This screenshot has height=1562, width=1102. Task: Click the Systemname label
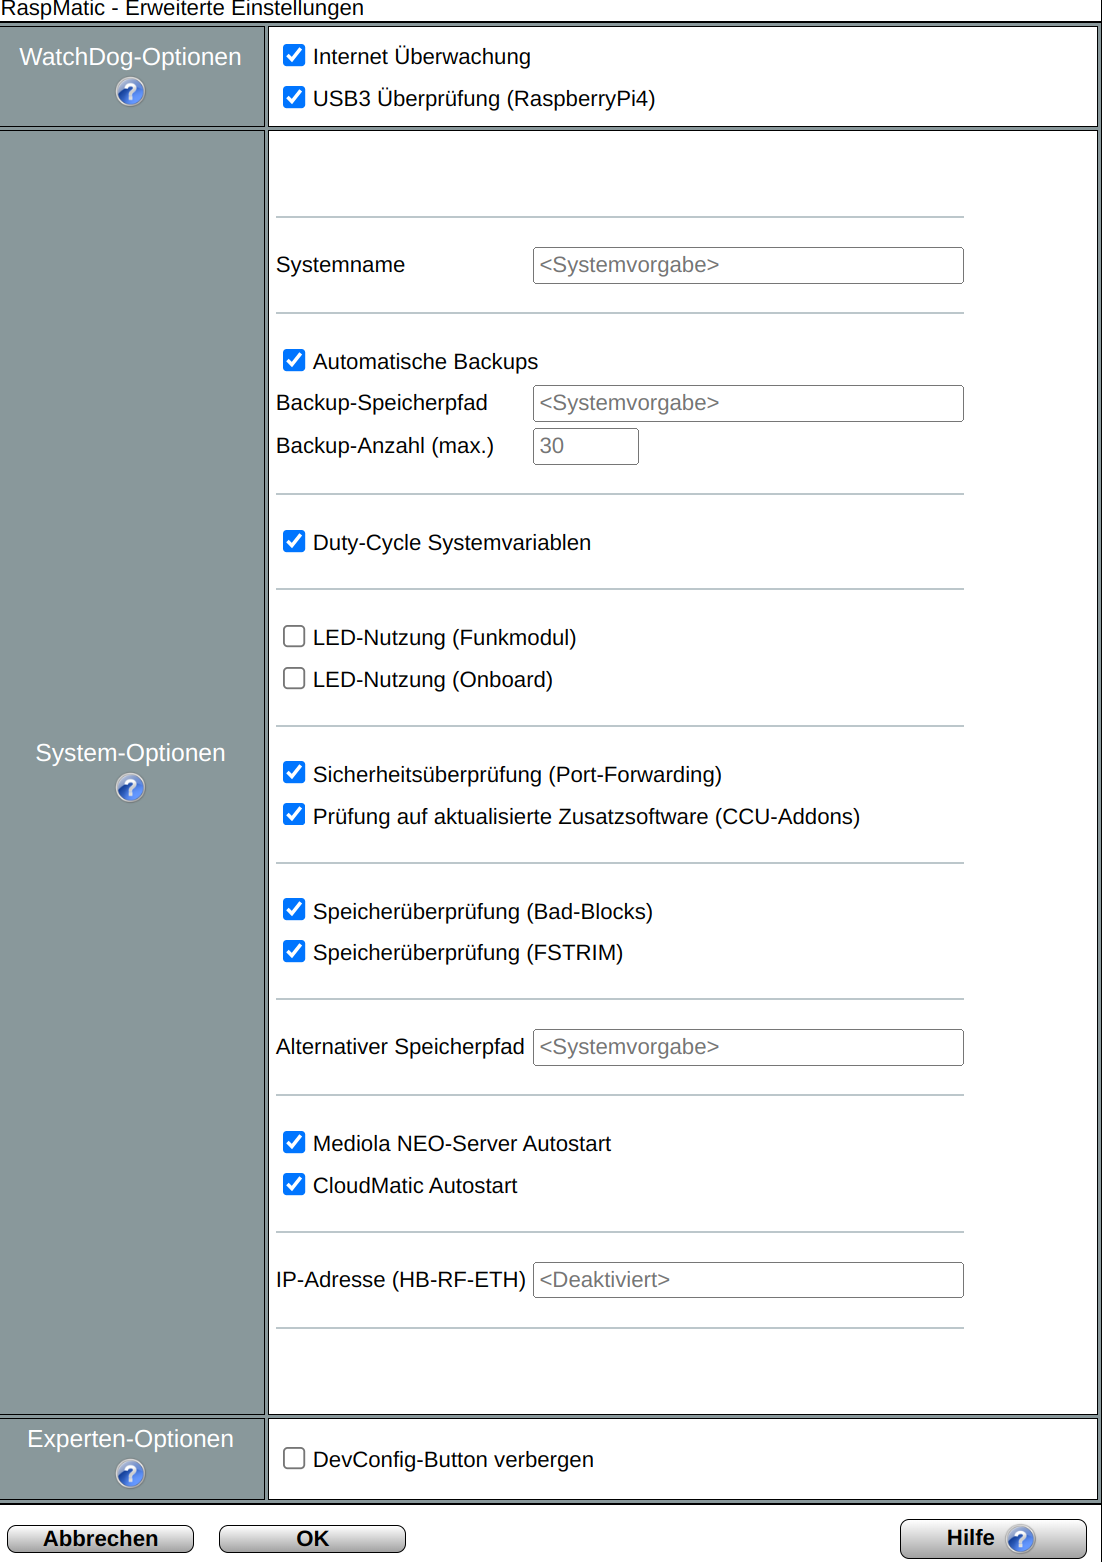click(x=340, y=265)
